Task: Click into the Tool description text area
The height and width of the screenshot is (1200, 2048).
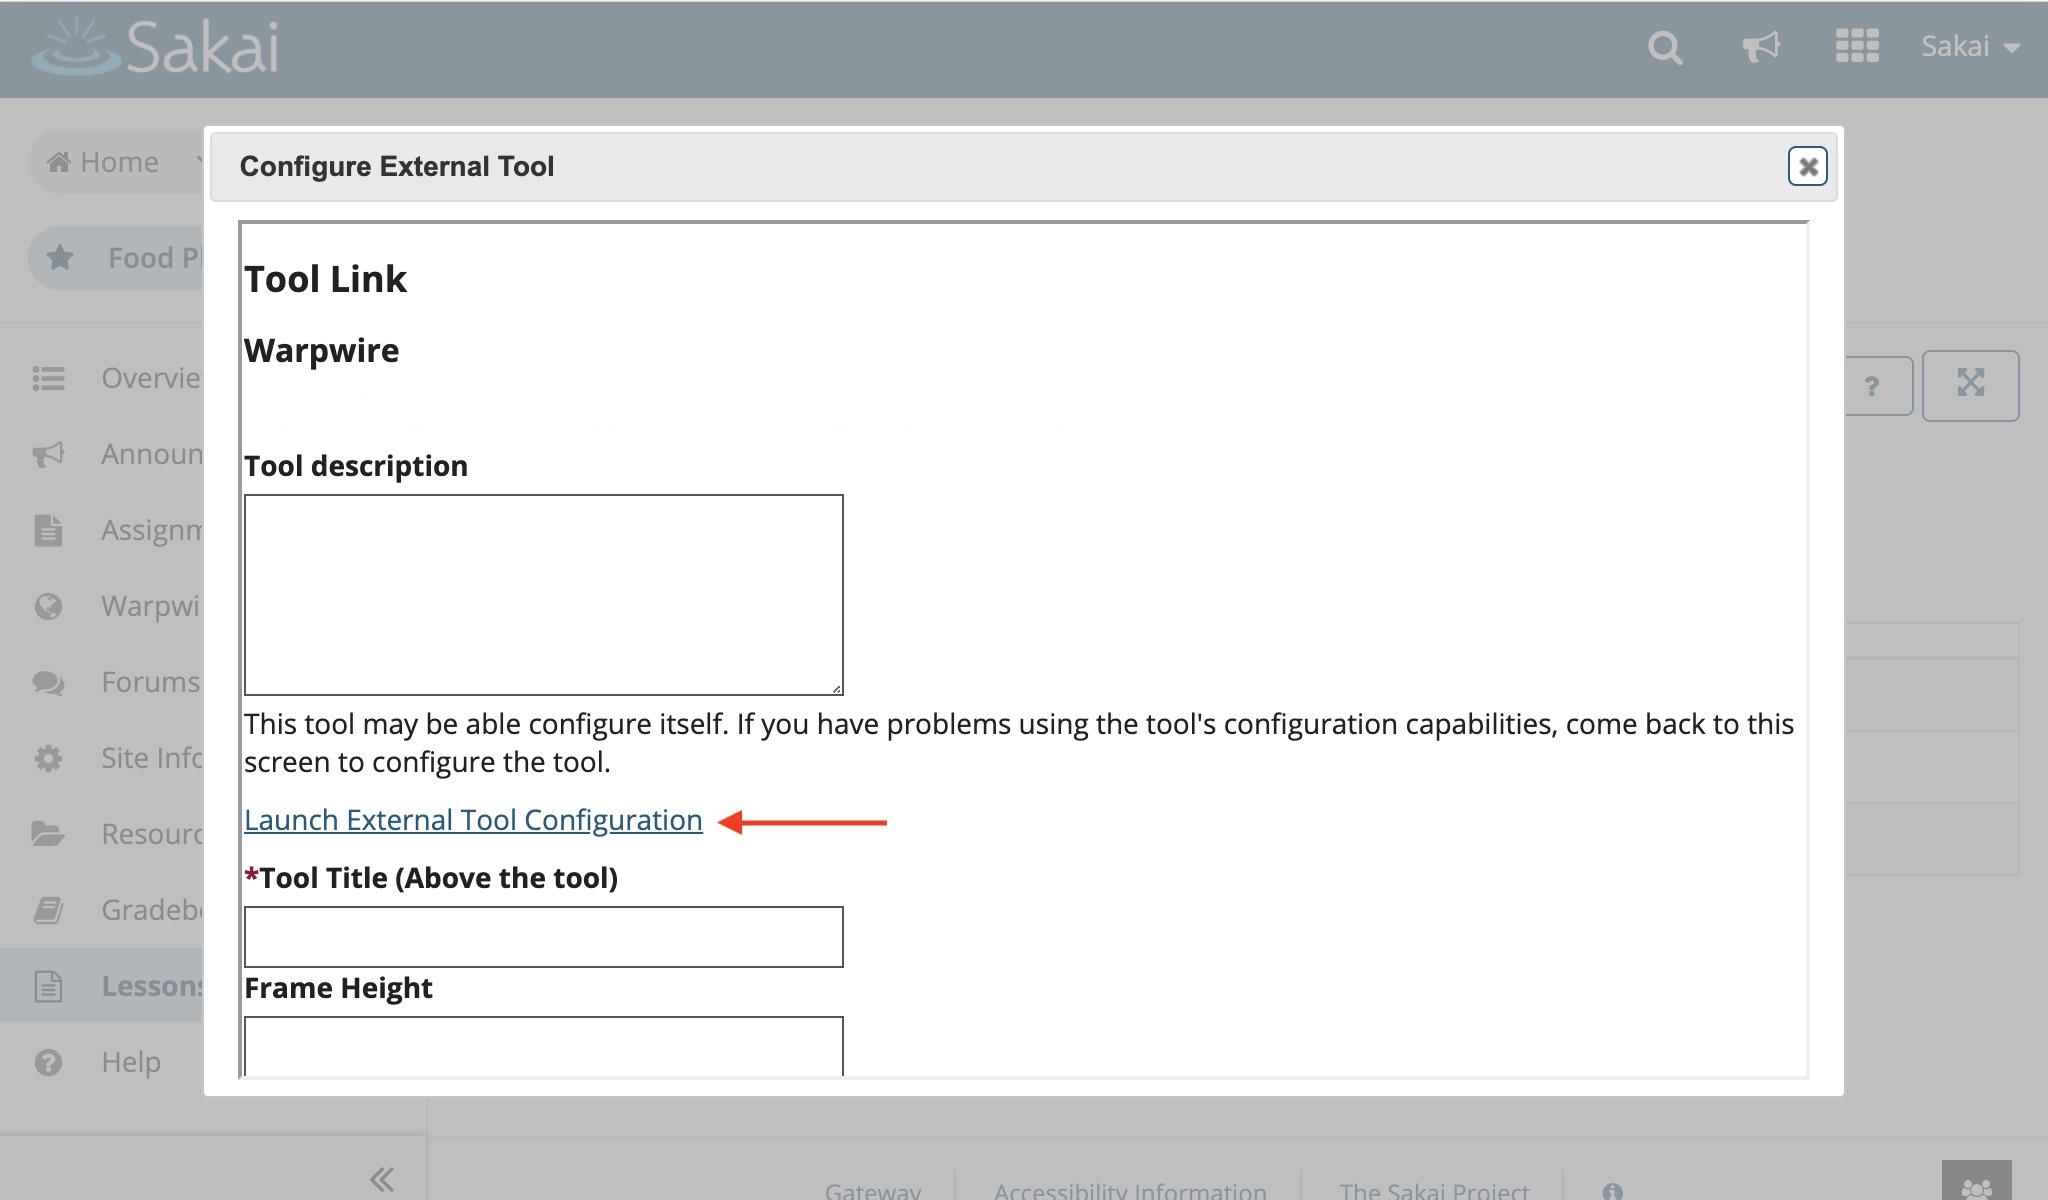Action: pyautogui.click(x=543, y=595)
